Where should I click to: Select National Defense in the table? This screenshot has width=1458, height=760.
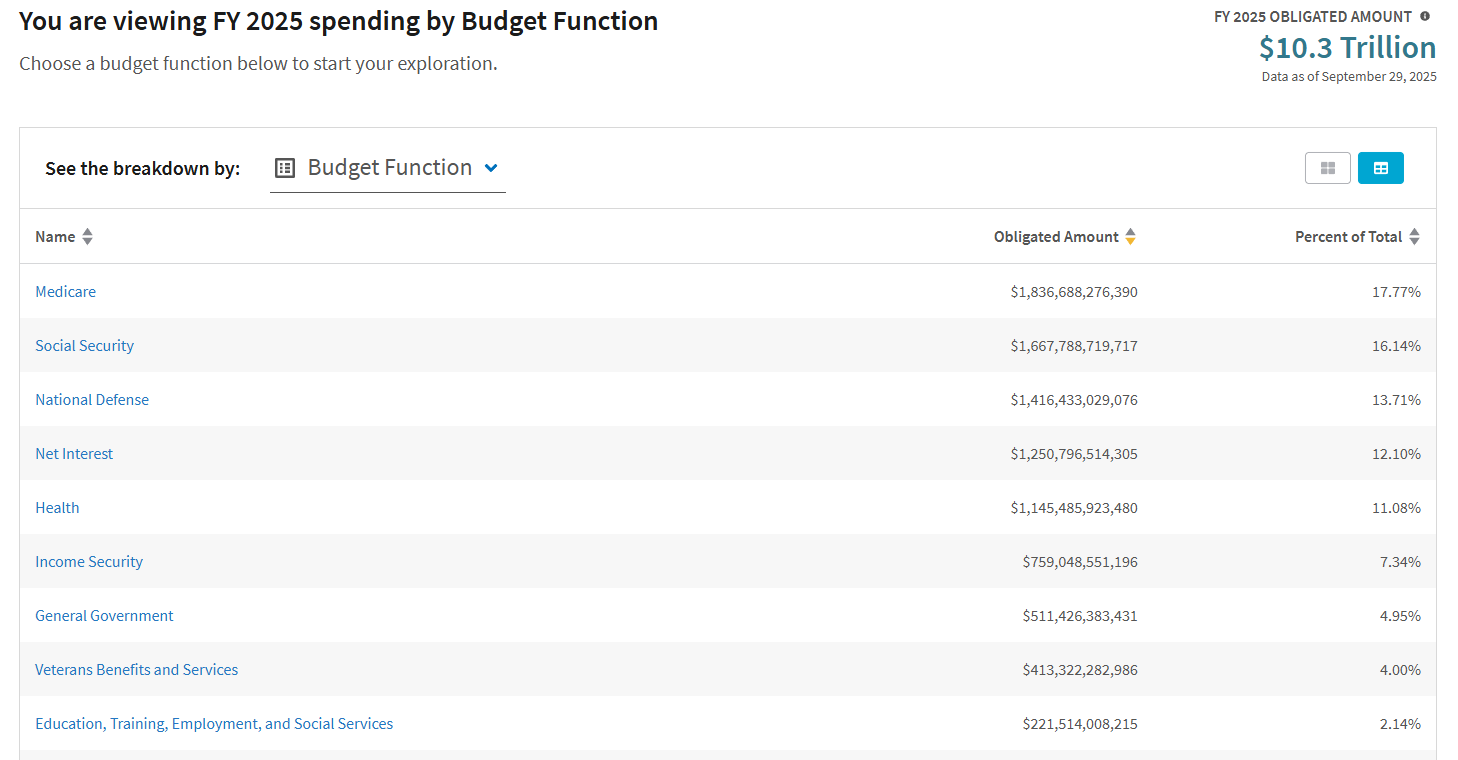click(92, 400)
